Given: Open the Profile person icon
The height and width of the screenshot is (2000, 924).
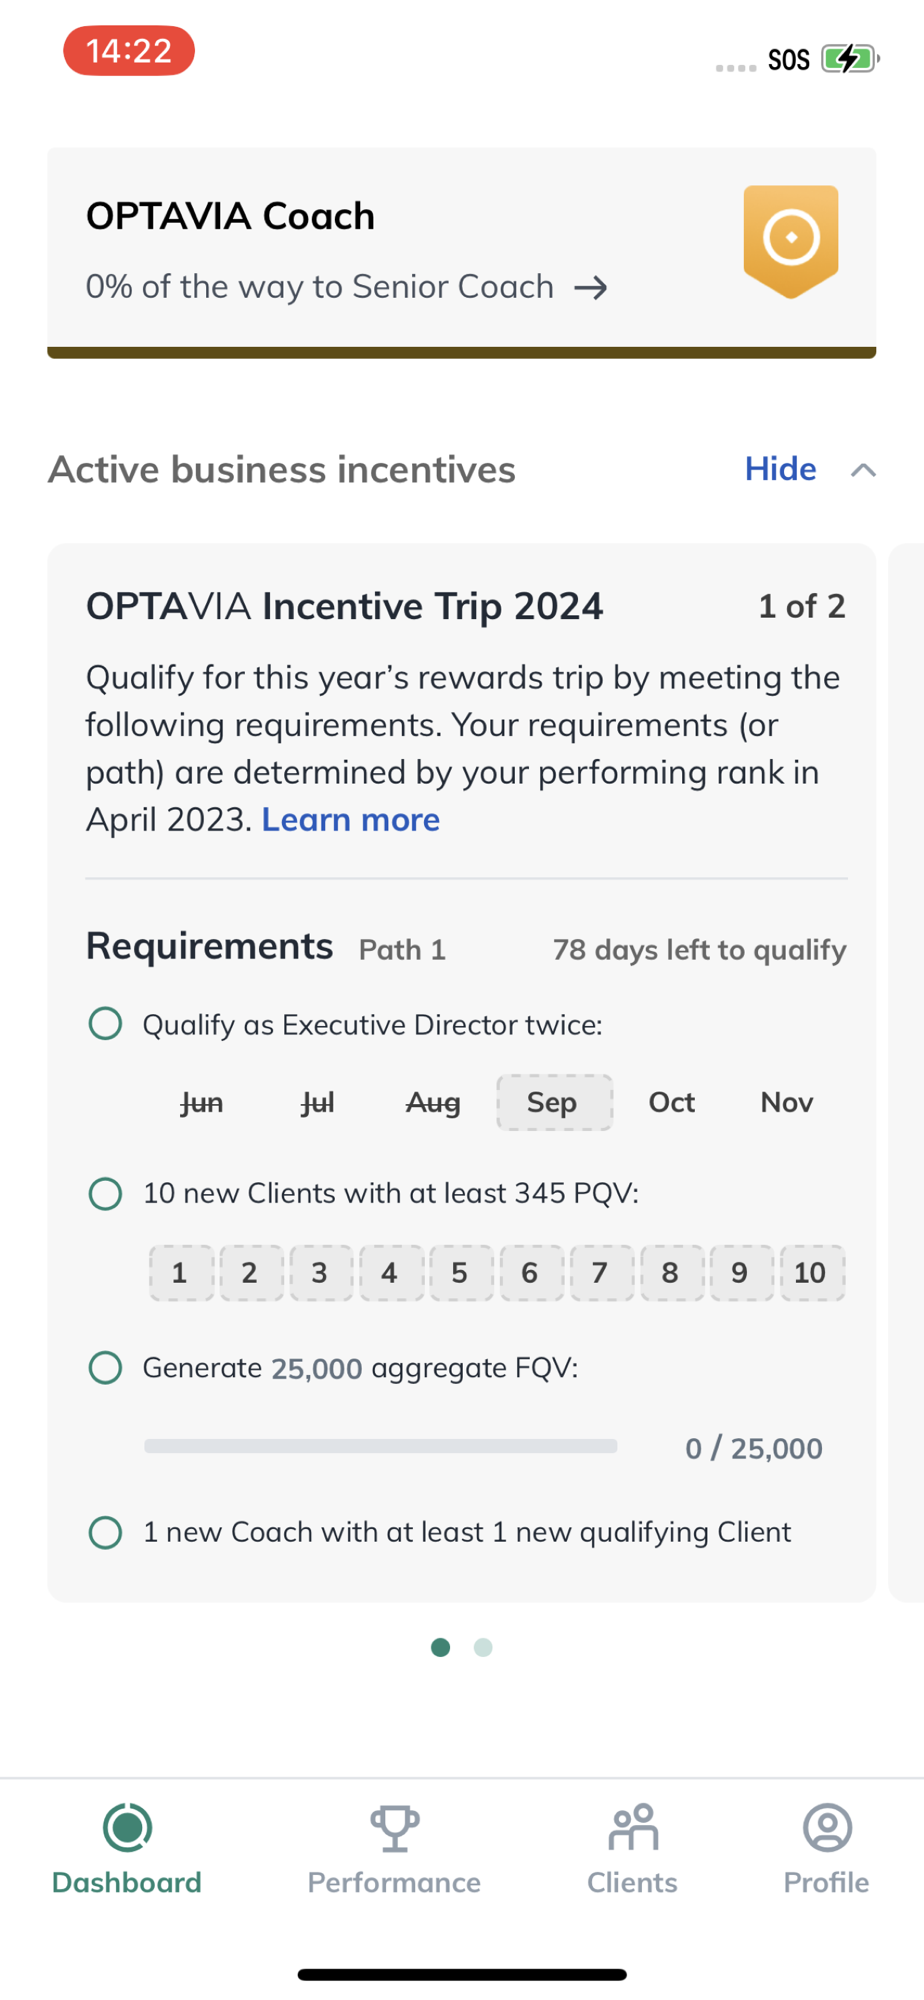Looking at the screenshot, I should (x=827, y=1828).
